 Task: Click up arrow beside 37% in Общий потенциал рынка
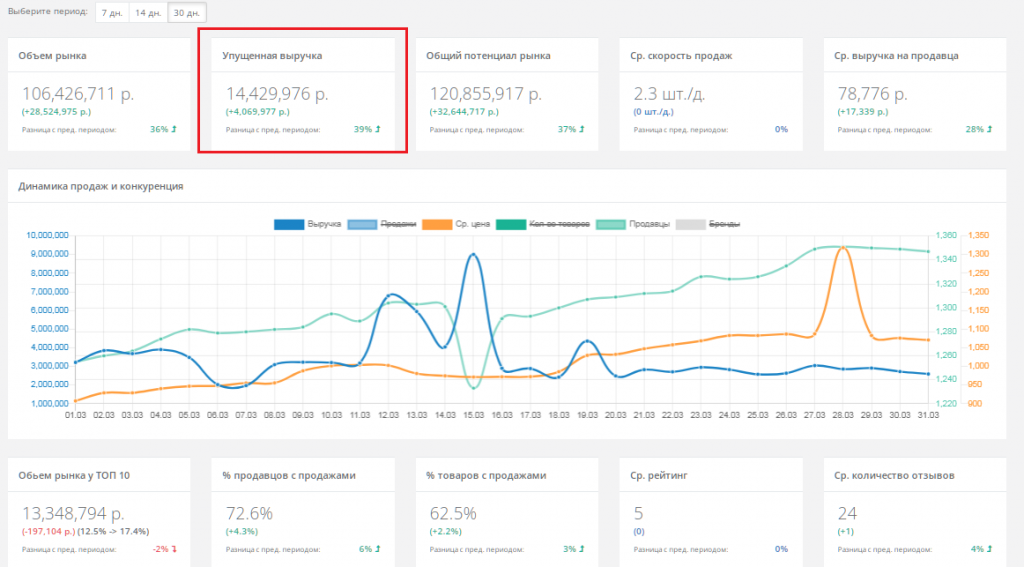[x=582, y=130]
